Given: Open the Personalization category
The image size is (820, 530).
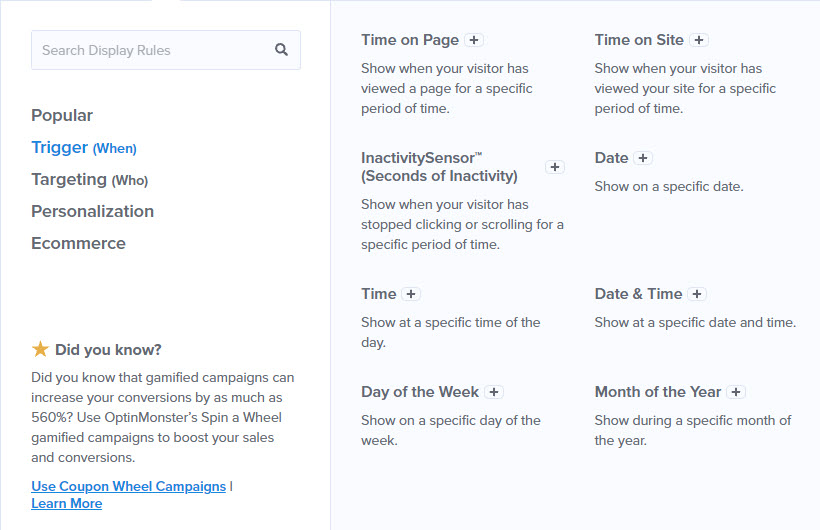Looking at the screenshot, I should click(93, 211).
